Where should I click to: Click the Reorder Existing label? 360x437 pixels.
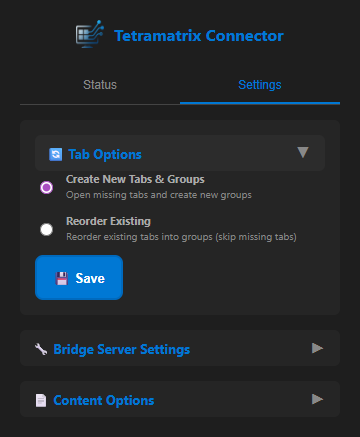click(108, 221)
